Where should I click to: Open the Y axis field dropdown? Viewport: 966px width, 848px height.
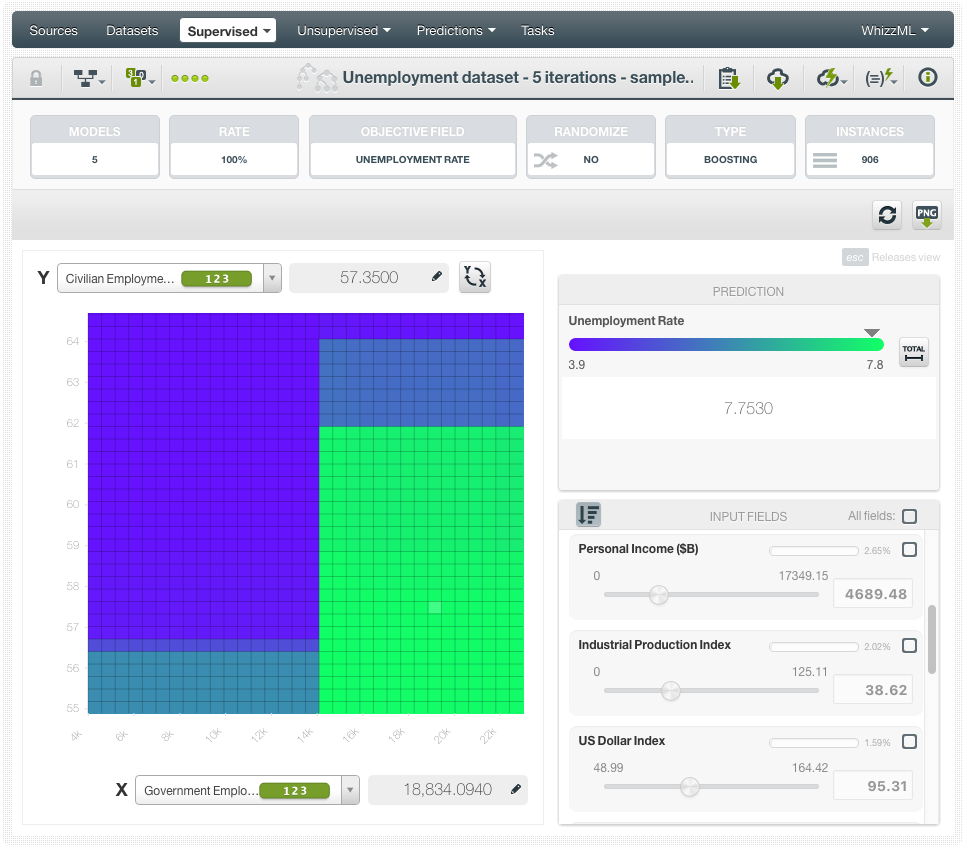tap(272, 278)
